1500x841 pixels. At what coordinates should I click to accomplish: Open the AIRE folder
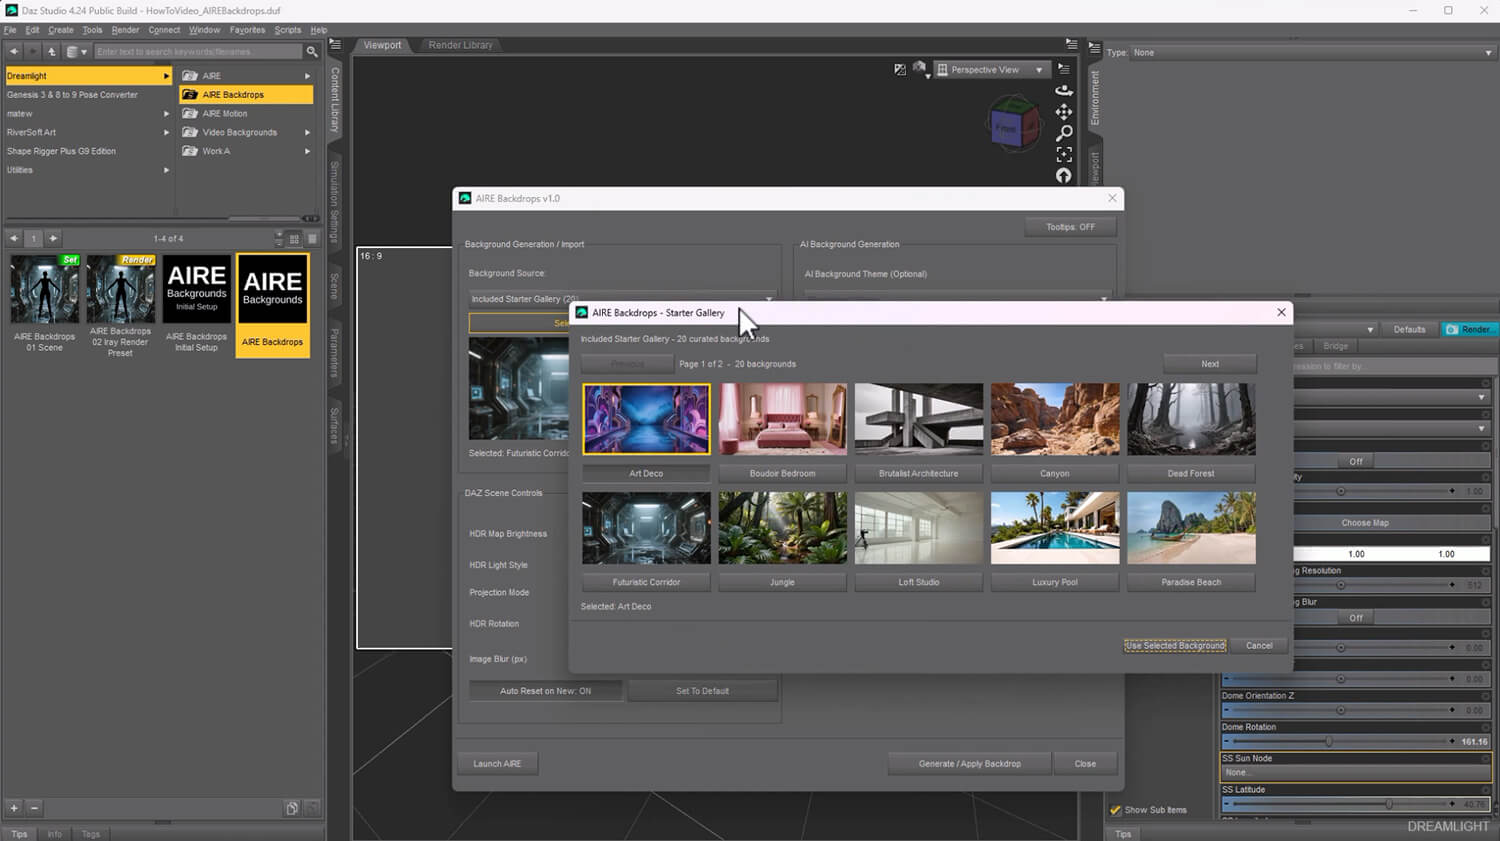pos(245,76)
